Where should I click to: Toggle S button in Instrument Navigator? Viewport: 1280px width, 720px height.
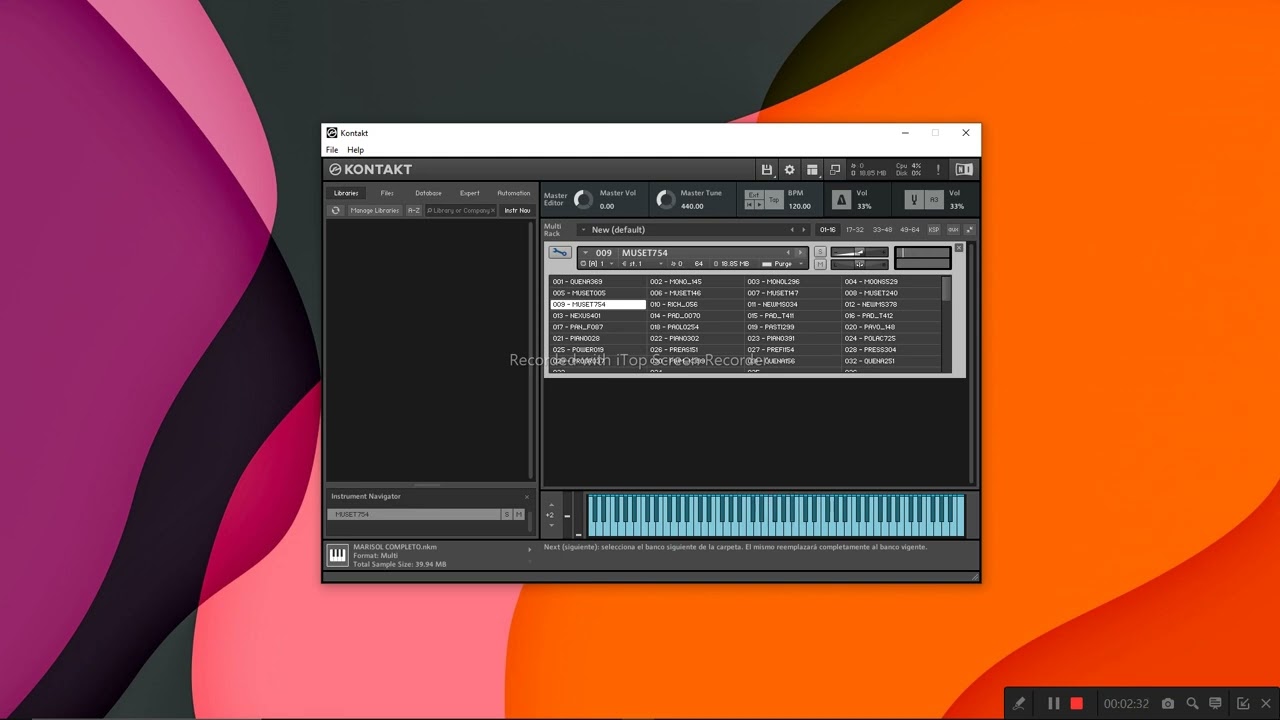point(507,514)
